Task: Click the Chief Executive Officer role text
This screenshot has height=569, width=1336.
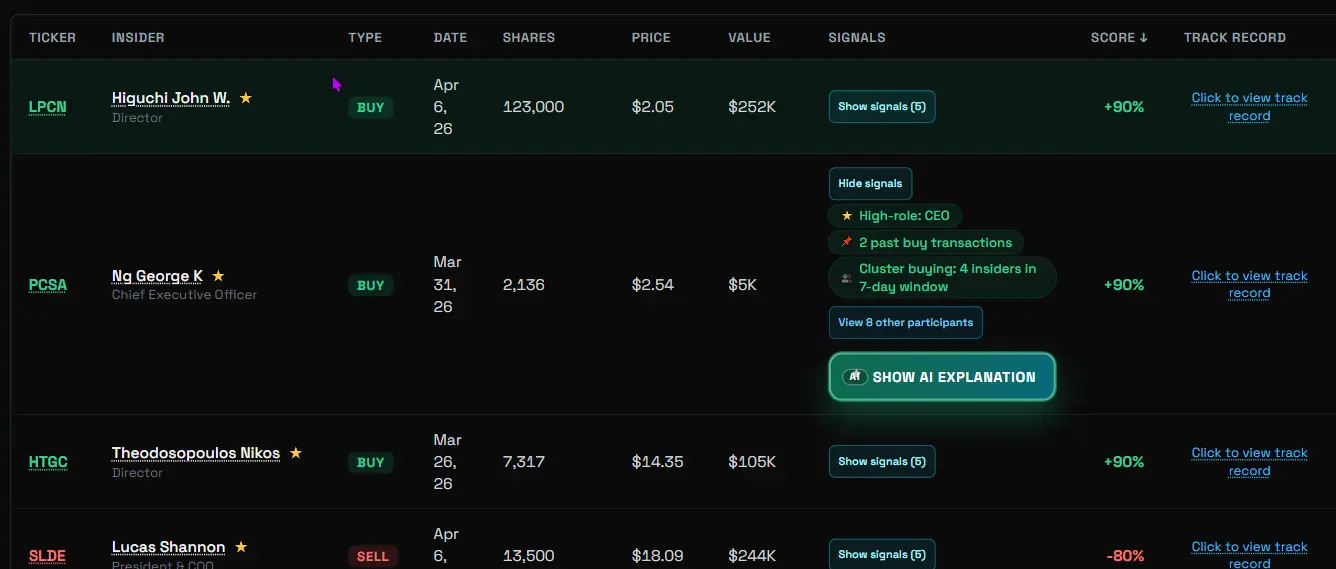Action: [184, 295]
